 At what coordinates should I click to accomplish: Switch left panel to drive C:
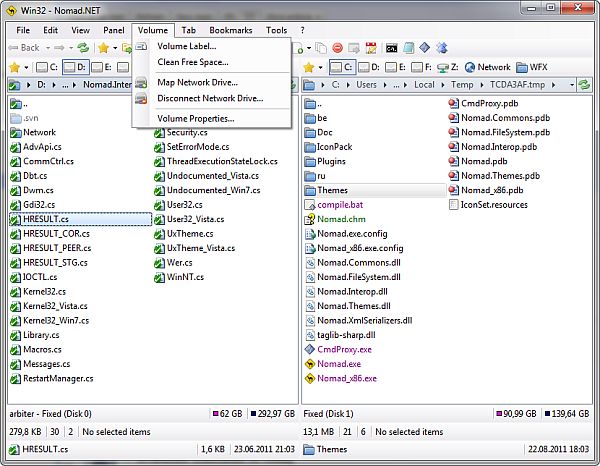coord(47,67)
